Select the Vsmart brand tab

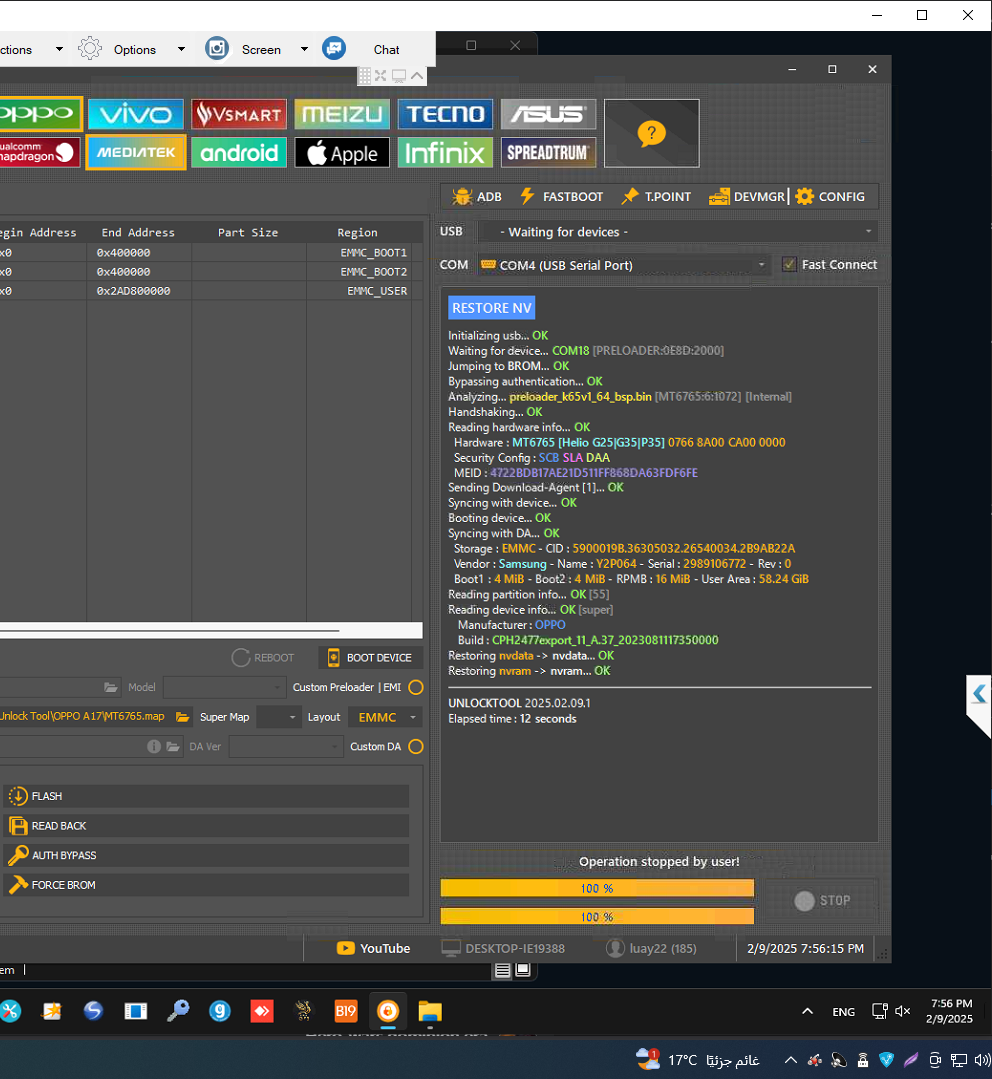coord(239,114)
